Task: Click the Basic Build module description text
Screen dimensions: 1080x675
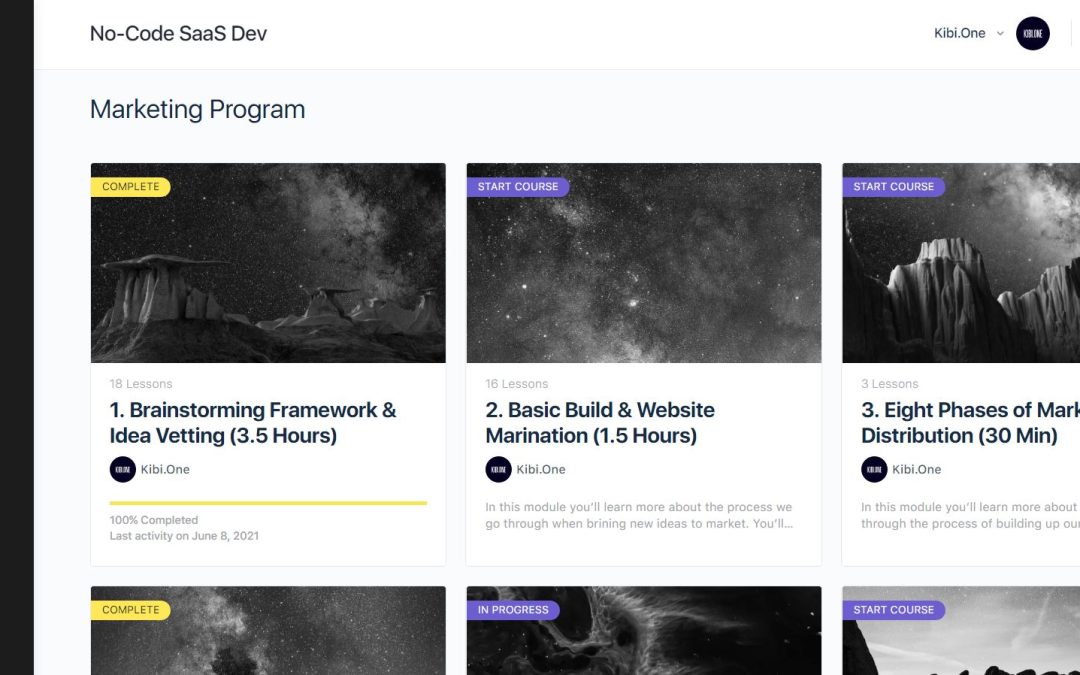Action: [x=639, y=515]
